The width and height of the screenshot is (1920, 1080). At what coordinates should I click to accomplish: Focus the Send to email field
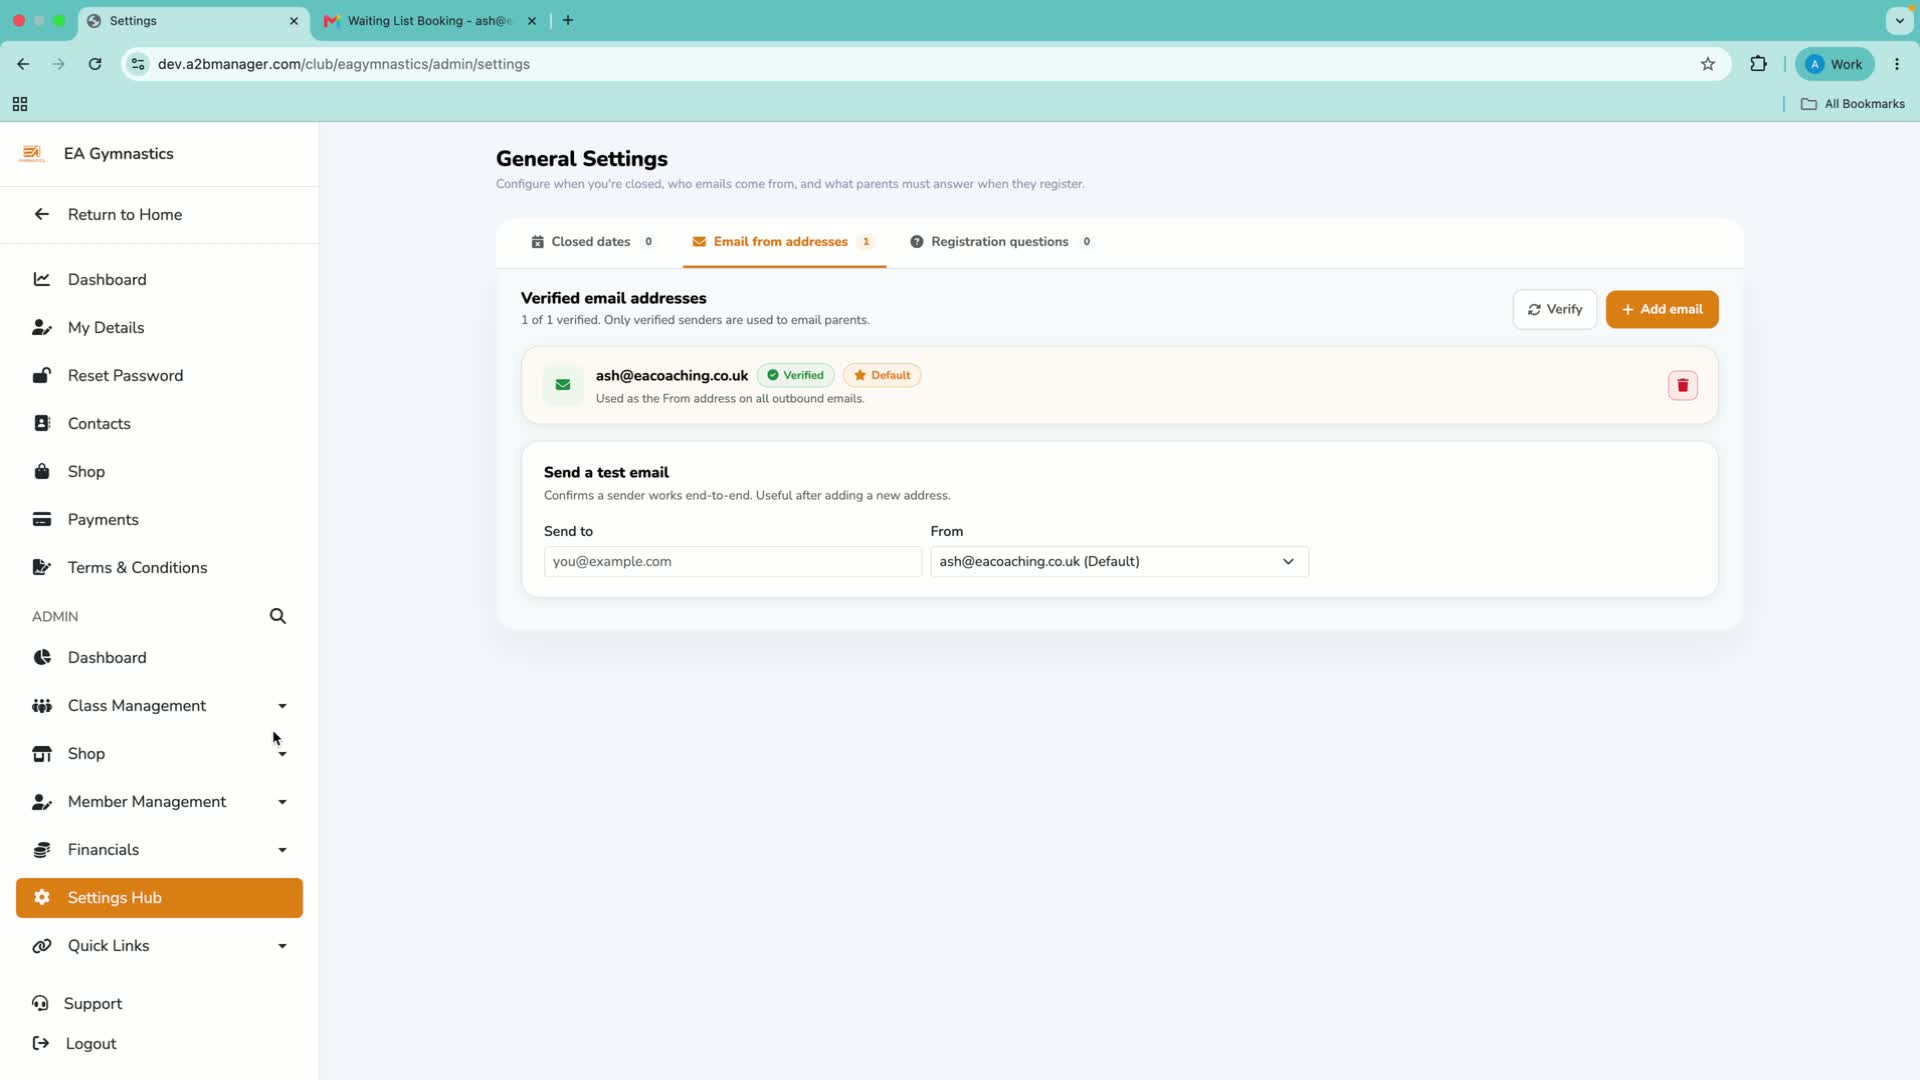(733, 562)
